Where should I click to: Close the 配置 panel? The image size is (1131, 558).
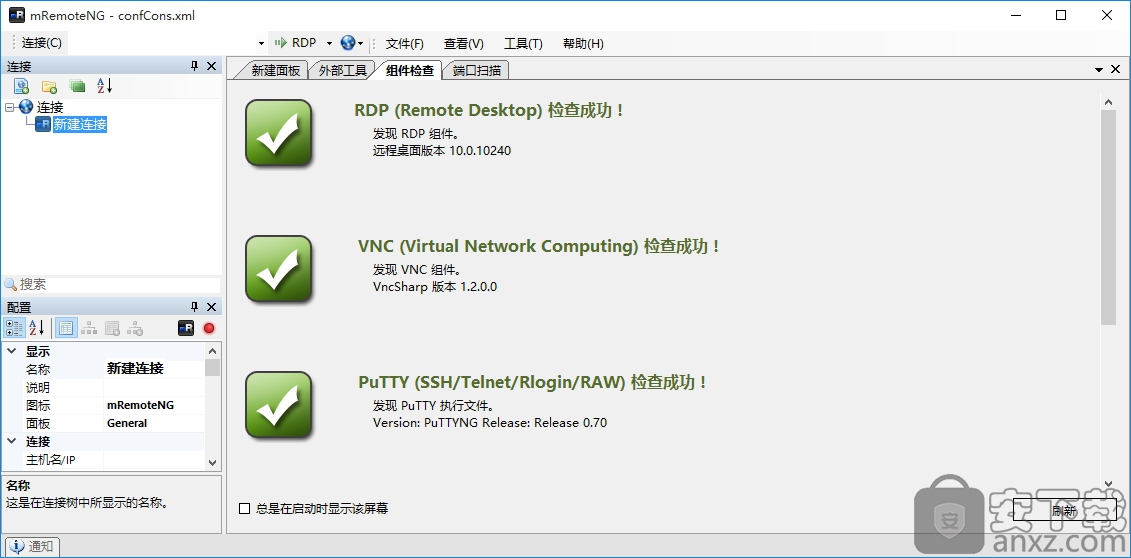point(211,306)
